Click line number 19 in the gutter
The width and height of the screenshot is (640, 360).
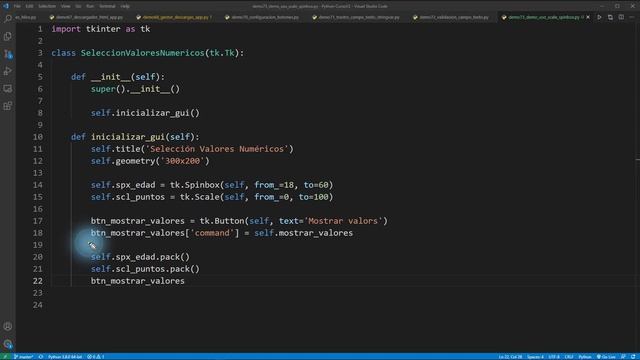(38, 245)
